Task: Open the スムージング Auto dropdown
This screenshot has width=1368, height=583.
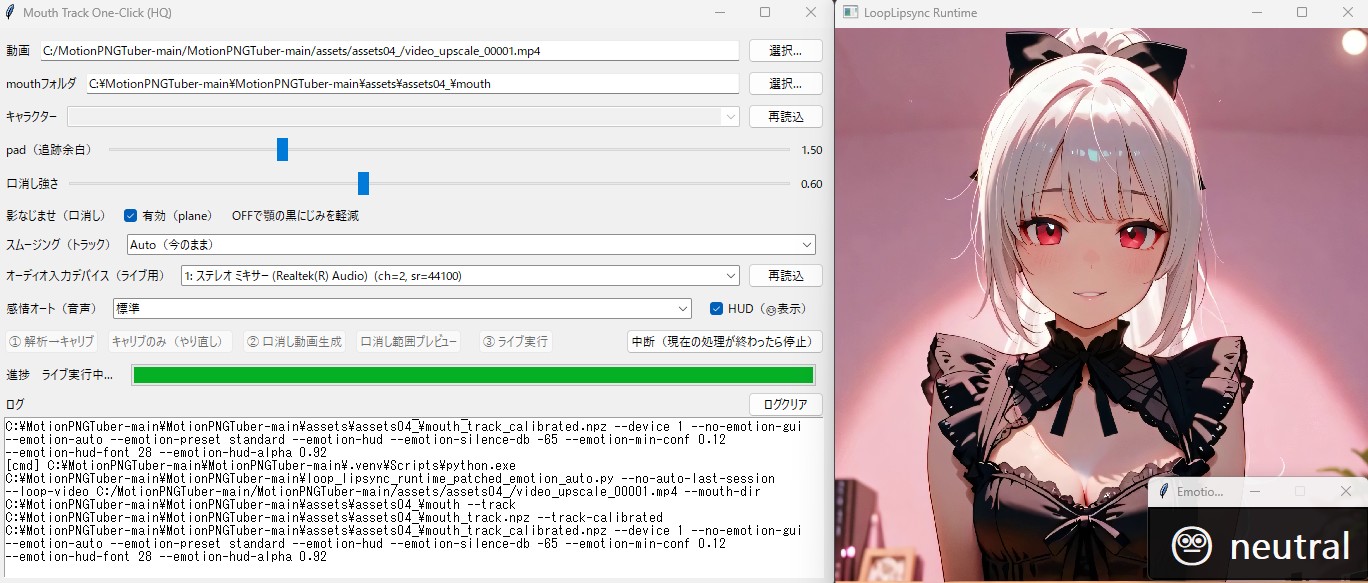Action: click(x=806, y=245)
